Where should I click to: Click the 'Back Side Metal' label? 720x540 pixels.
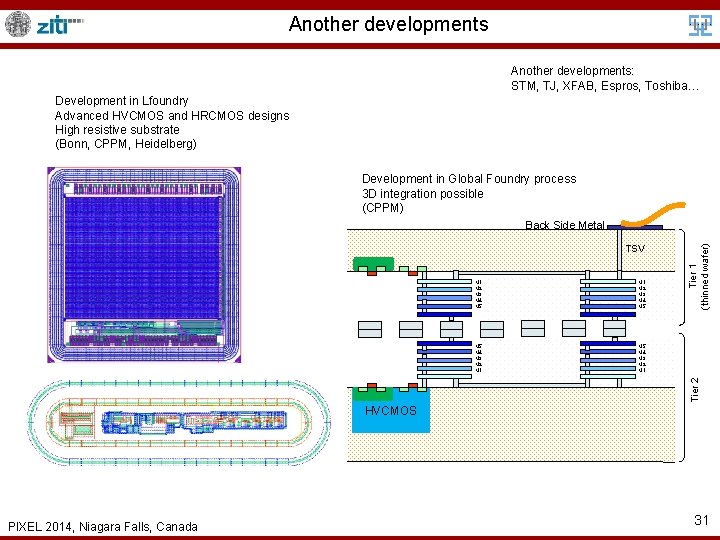coord(565,225)
